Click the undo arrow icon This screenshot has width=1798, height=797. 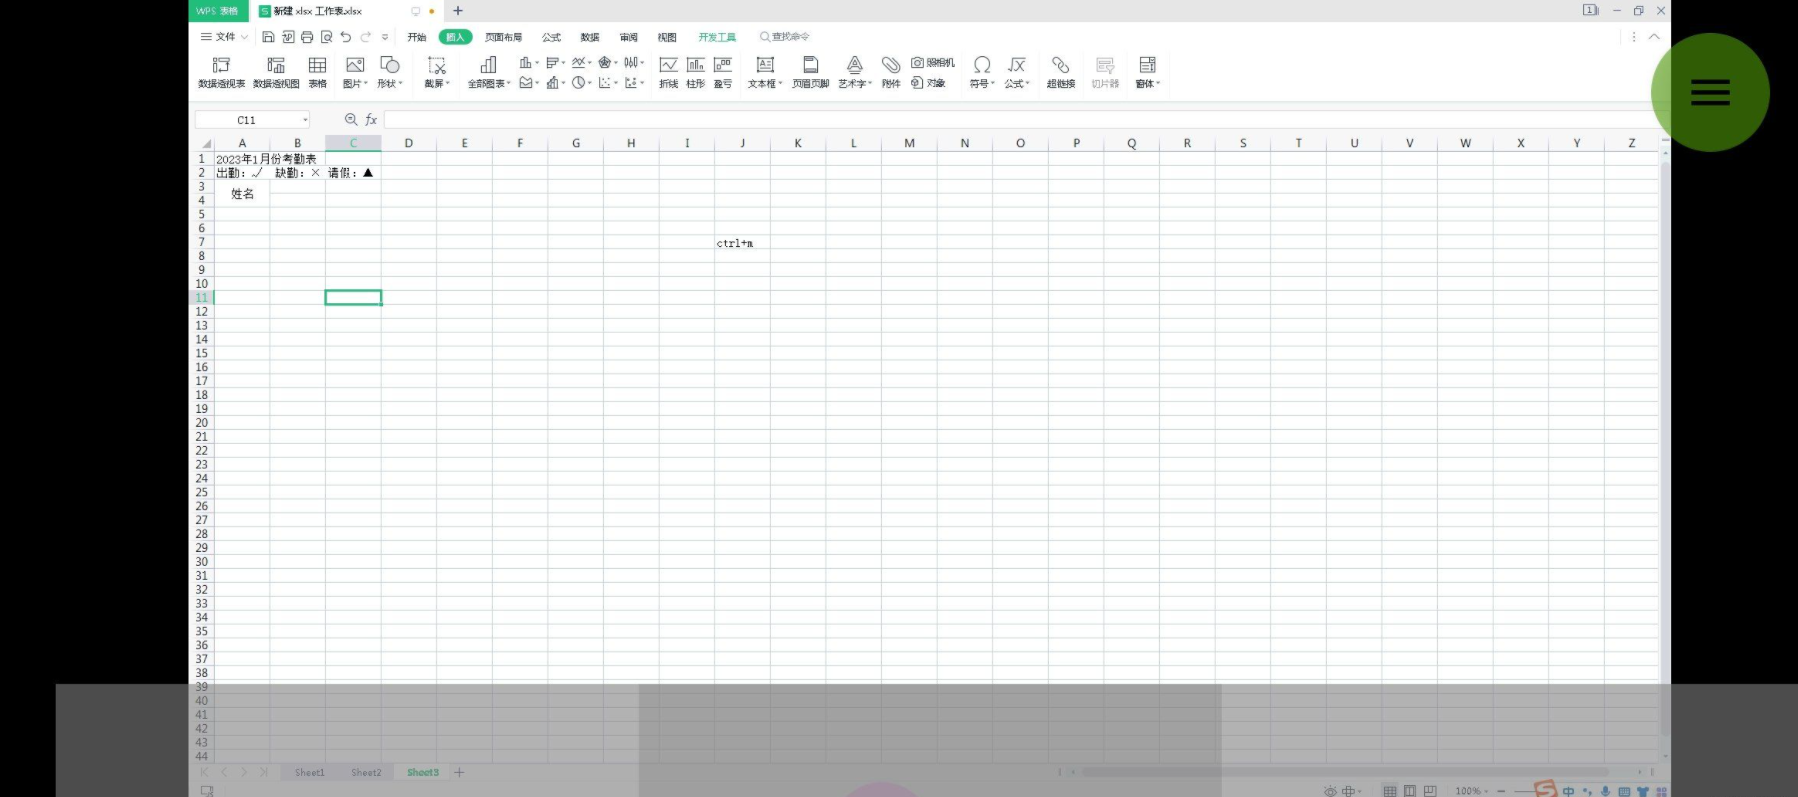pos(346,37)
